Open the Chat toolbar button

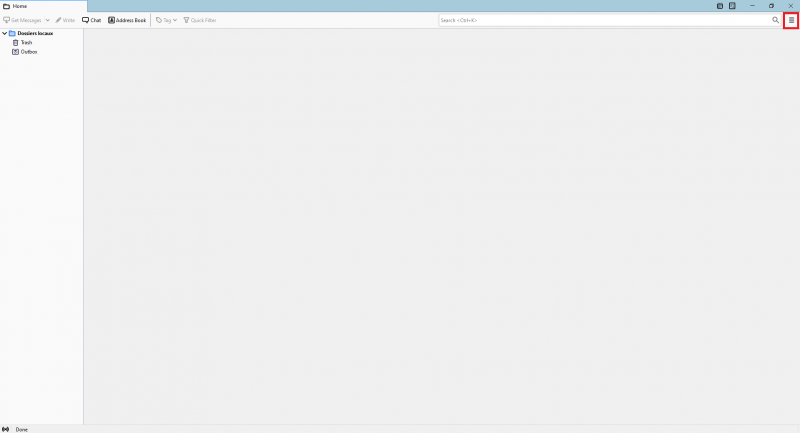92,20
